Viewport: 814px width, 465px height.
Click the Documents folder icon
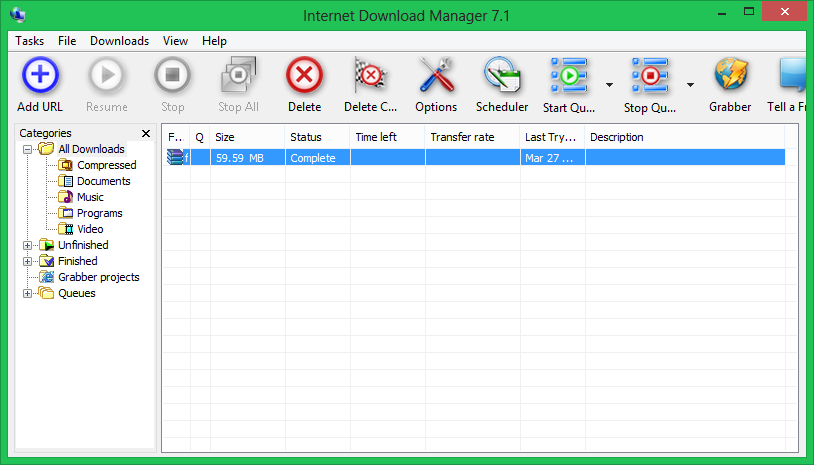pos(65,181)
